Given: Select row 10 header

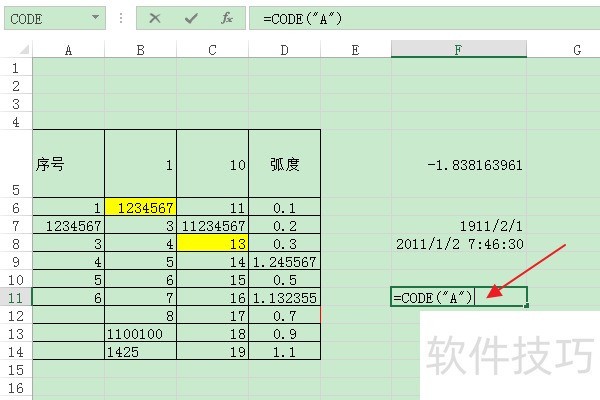Looking at the screenshot, I should tap(16, 279).
